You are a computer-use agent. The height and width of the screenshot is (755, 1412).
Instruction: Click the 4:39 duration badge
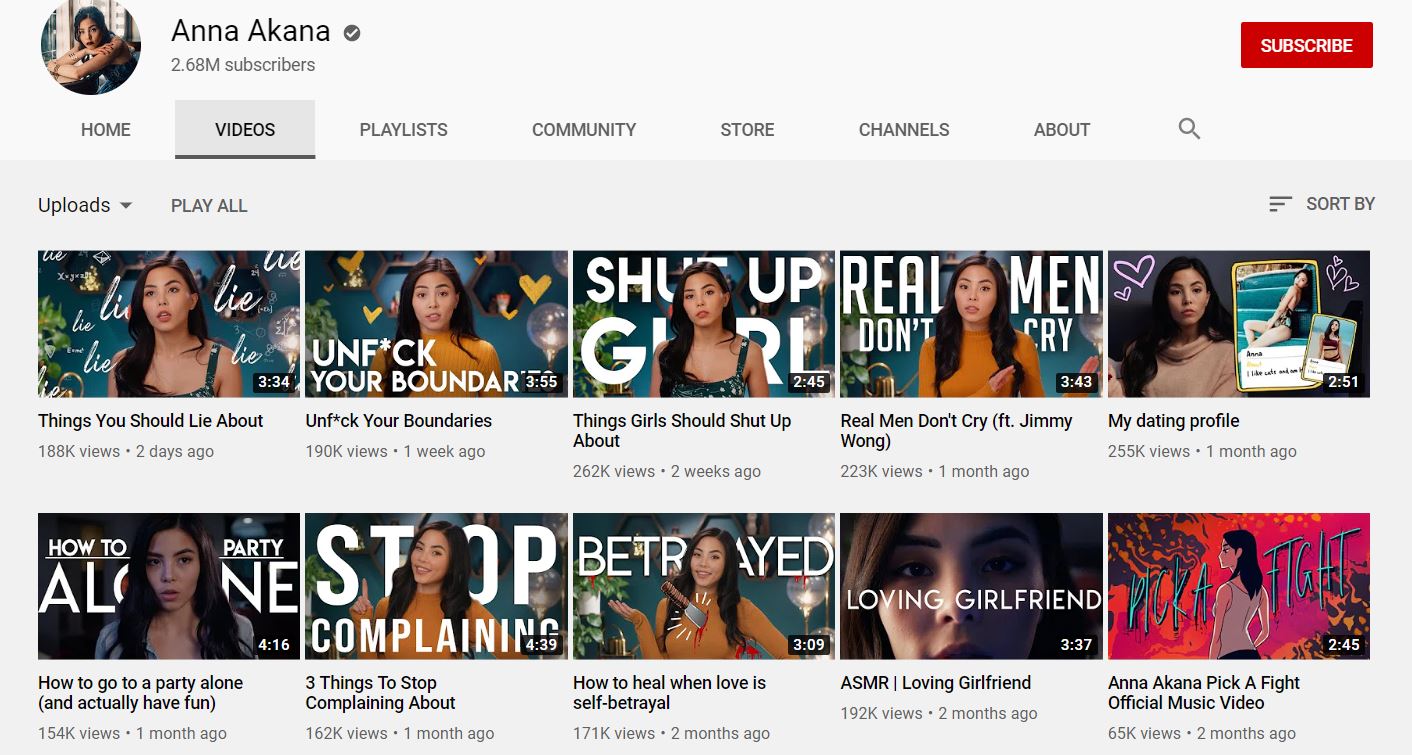tap(541, 644)
